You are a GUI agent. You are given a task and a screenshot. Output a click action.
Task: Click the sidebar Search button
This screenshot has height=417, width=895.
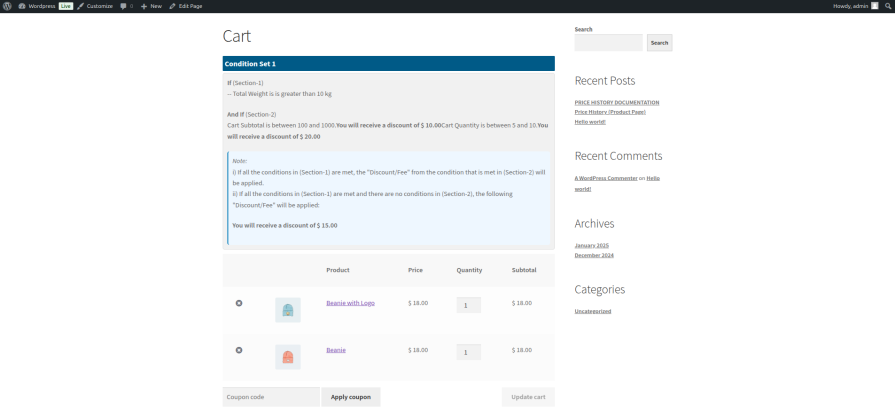click(x=659, y=43)
